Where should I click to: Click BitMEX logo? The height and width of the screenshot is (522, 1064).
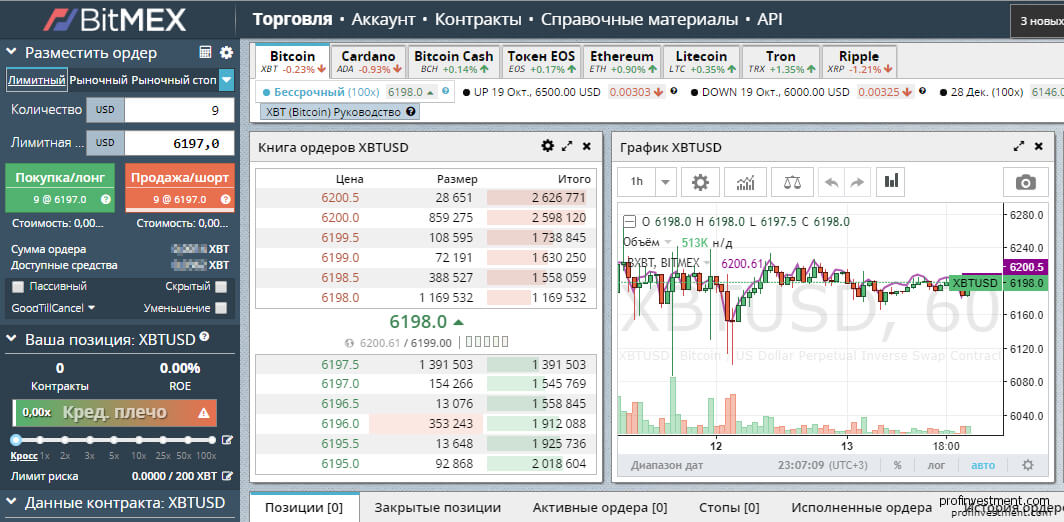pos(115,20)
